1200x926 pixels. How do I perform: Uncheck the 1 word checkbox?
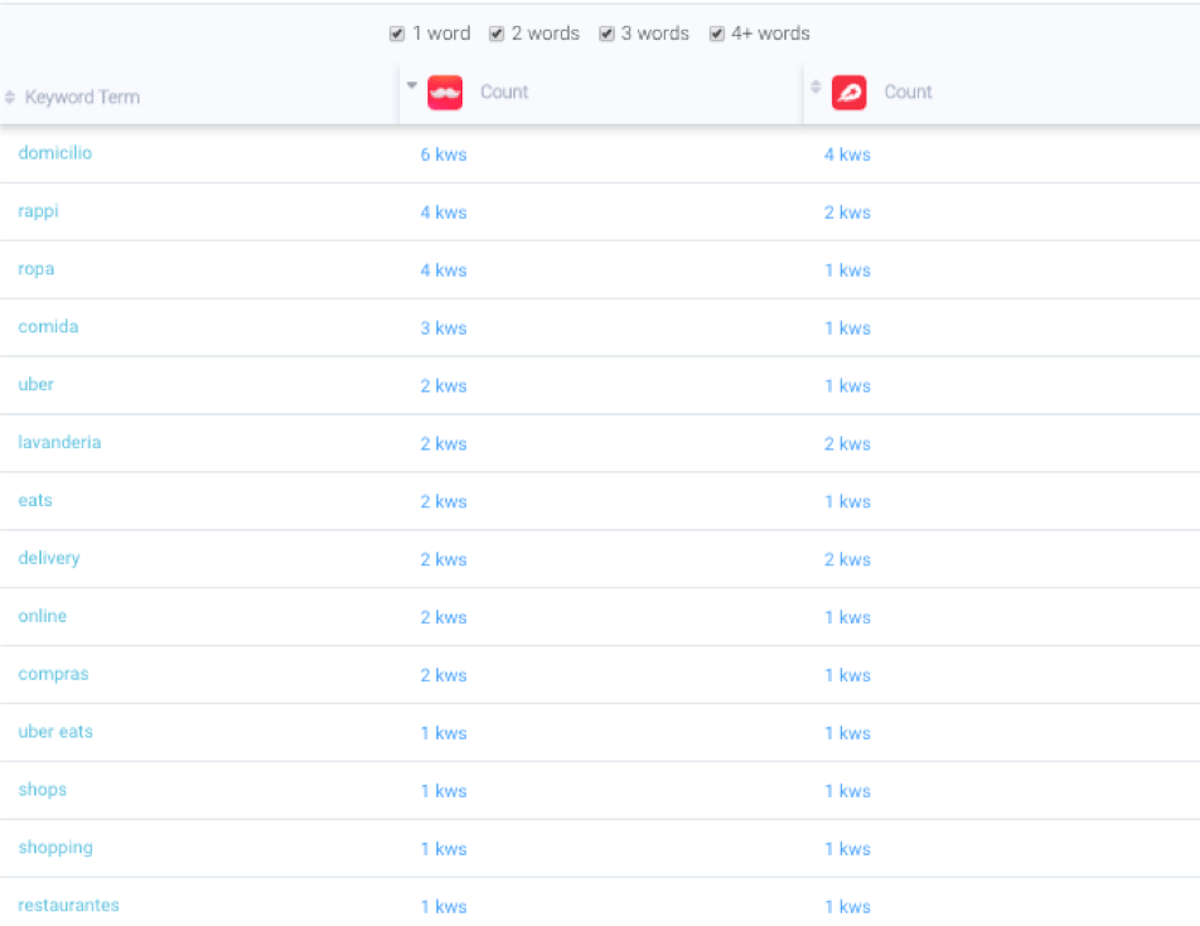(x=397, y=34)
